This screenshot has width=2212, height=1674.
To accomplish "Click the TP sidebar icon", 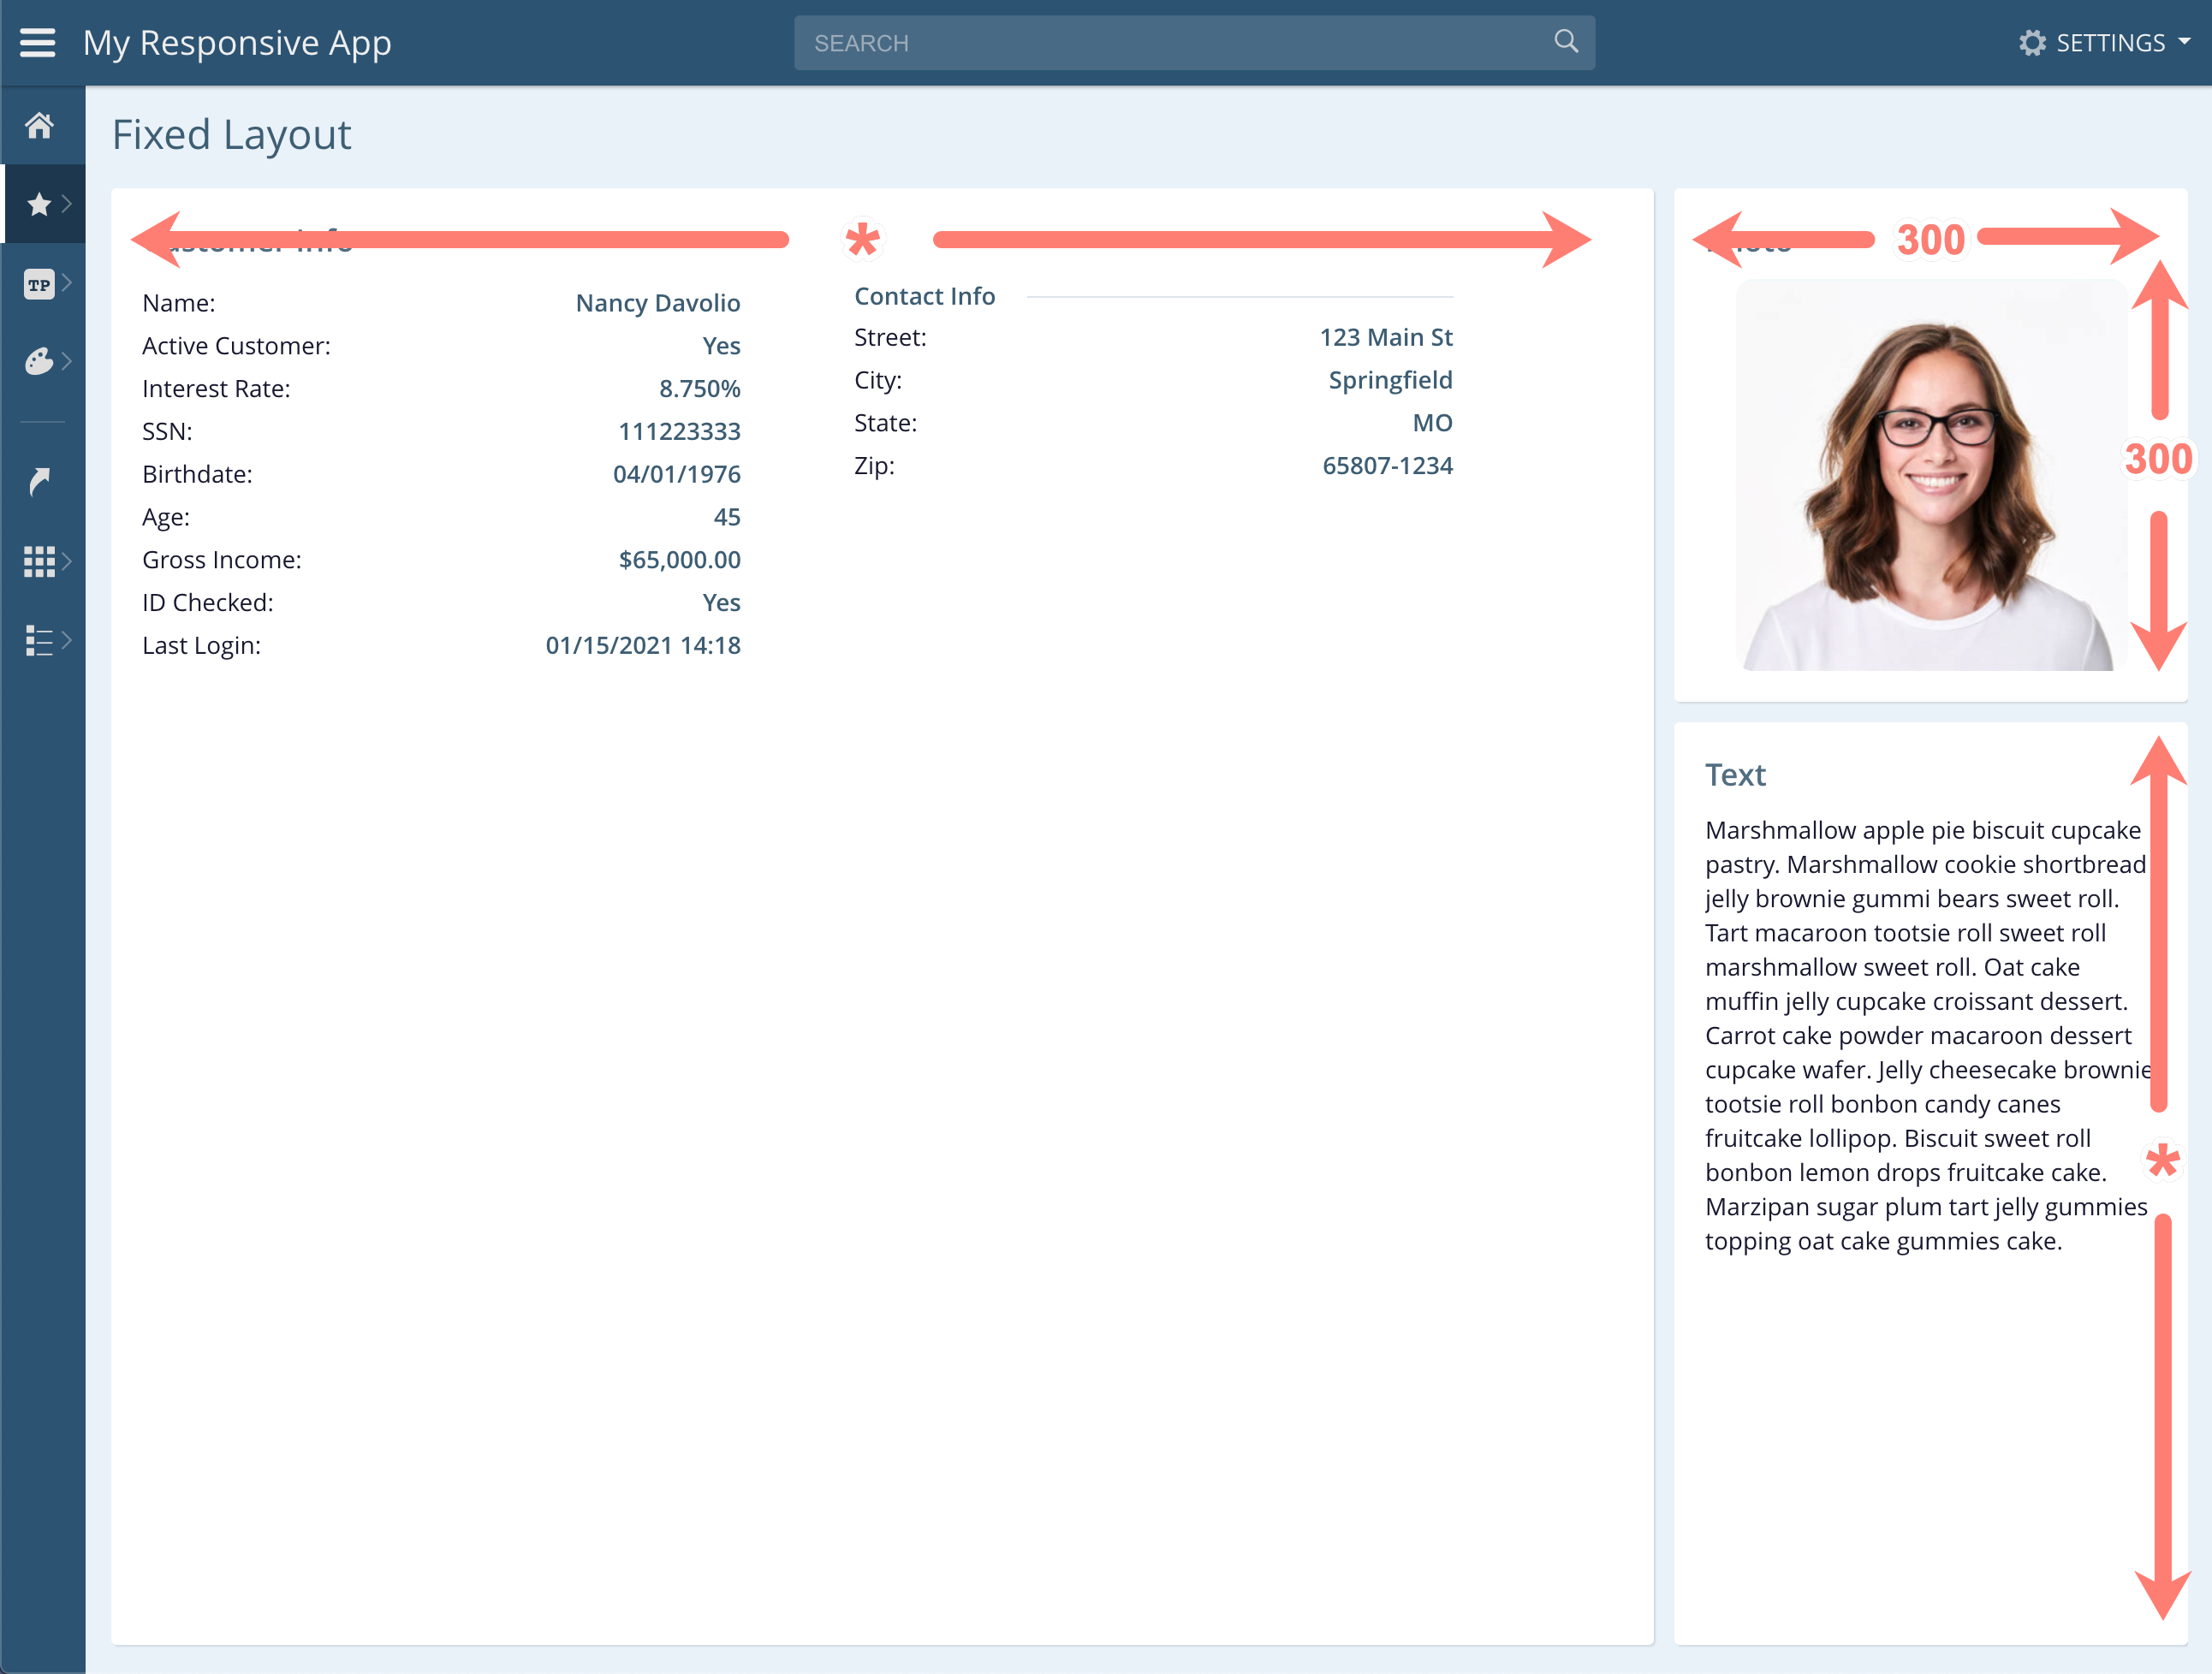I will point(39,284).
